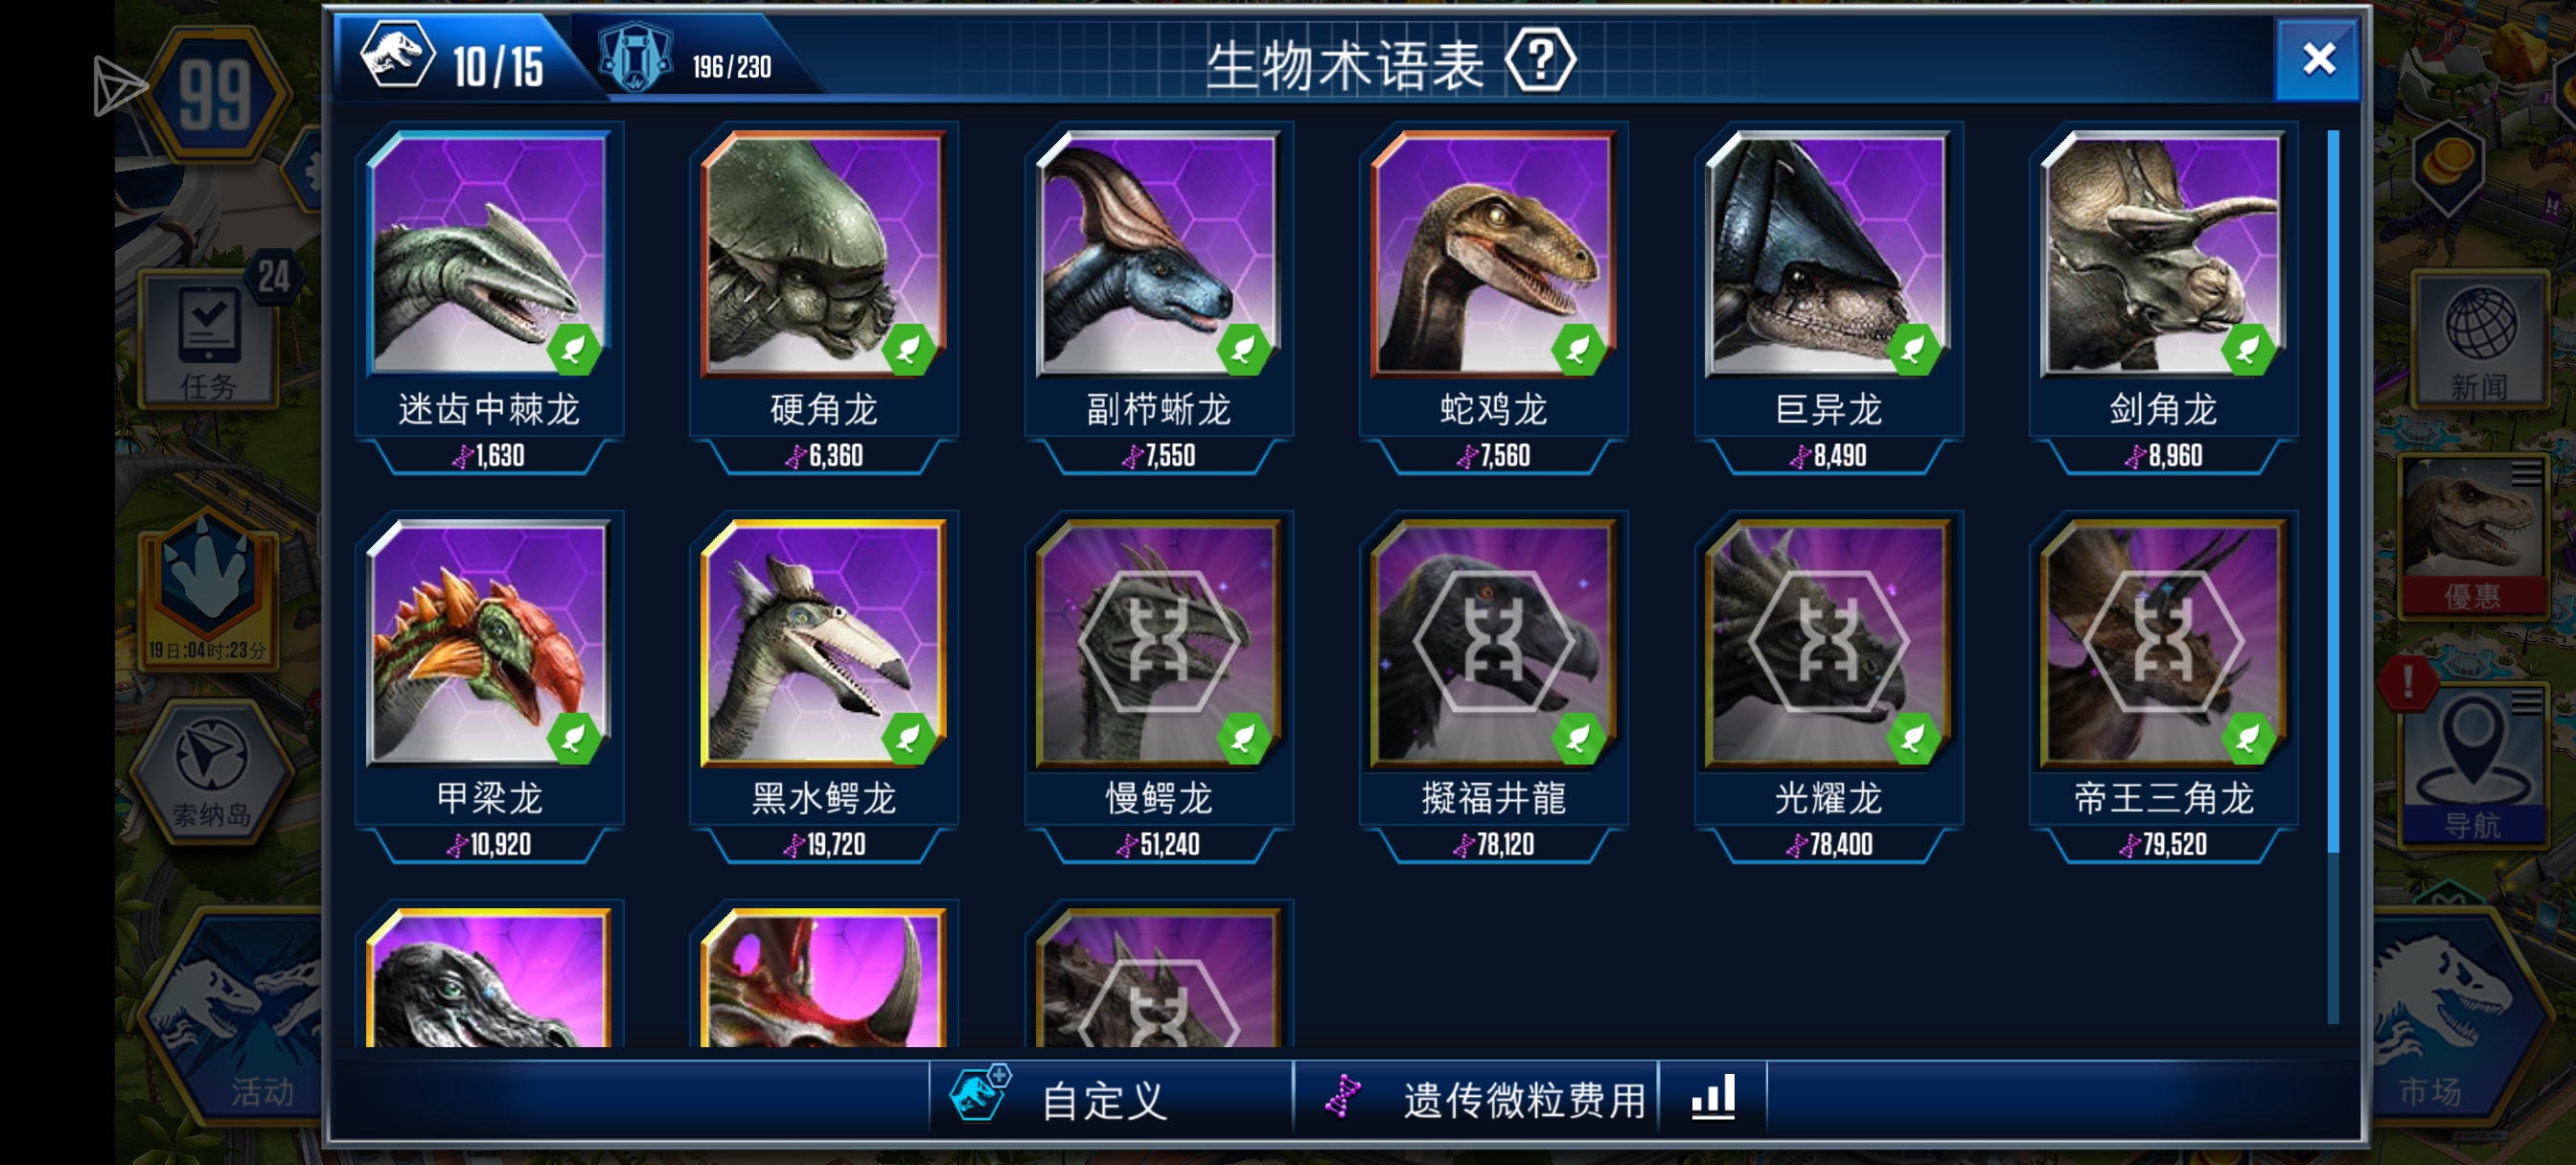Open the 优惠 offers dinosaur icon
Image resolution: width=2576 pixels, height=1165 pixels.
tap(2472, 536)
